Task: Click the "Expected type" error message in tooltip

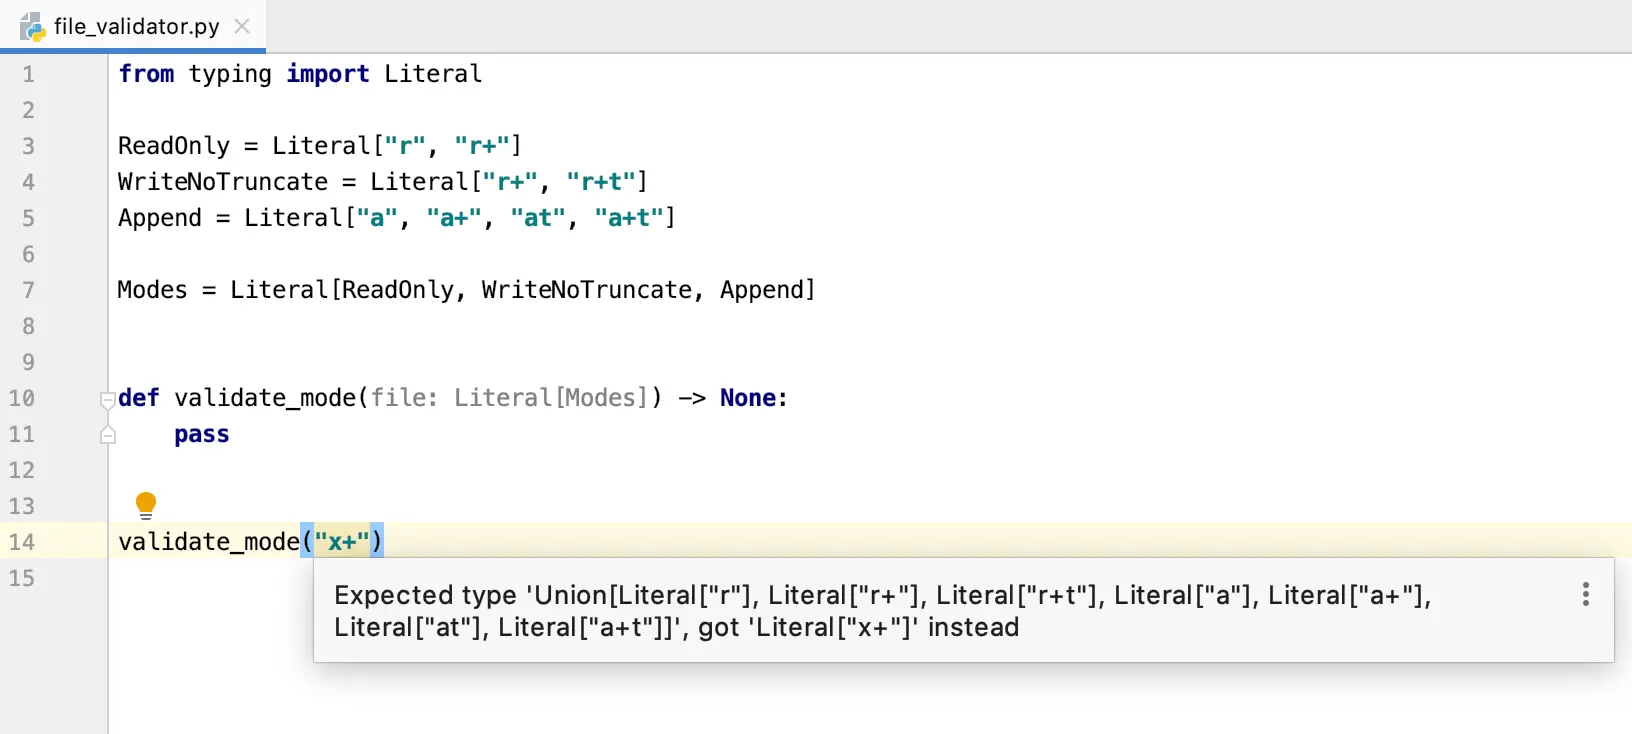Action: click(883, 611)
